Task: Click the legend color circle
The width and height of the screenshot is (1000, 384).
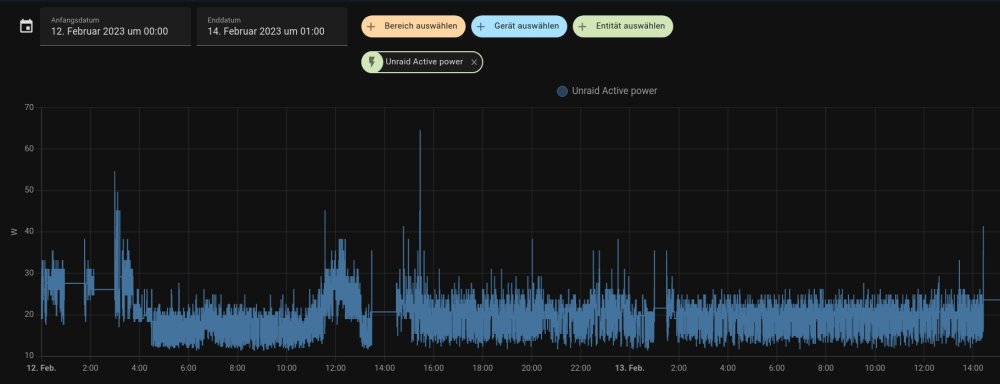Action: 562,91
